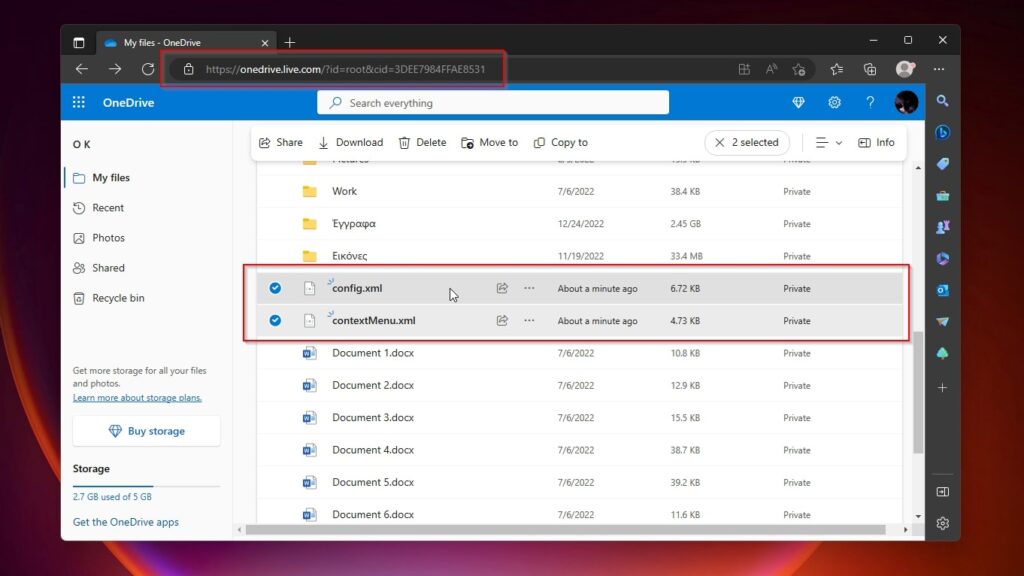Share the config.xml file via row icon
The image size is (1024, 576).
click(x=502, y=288)
